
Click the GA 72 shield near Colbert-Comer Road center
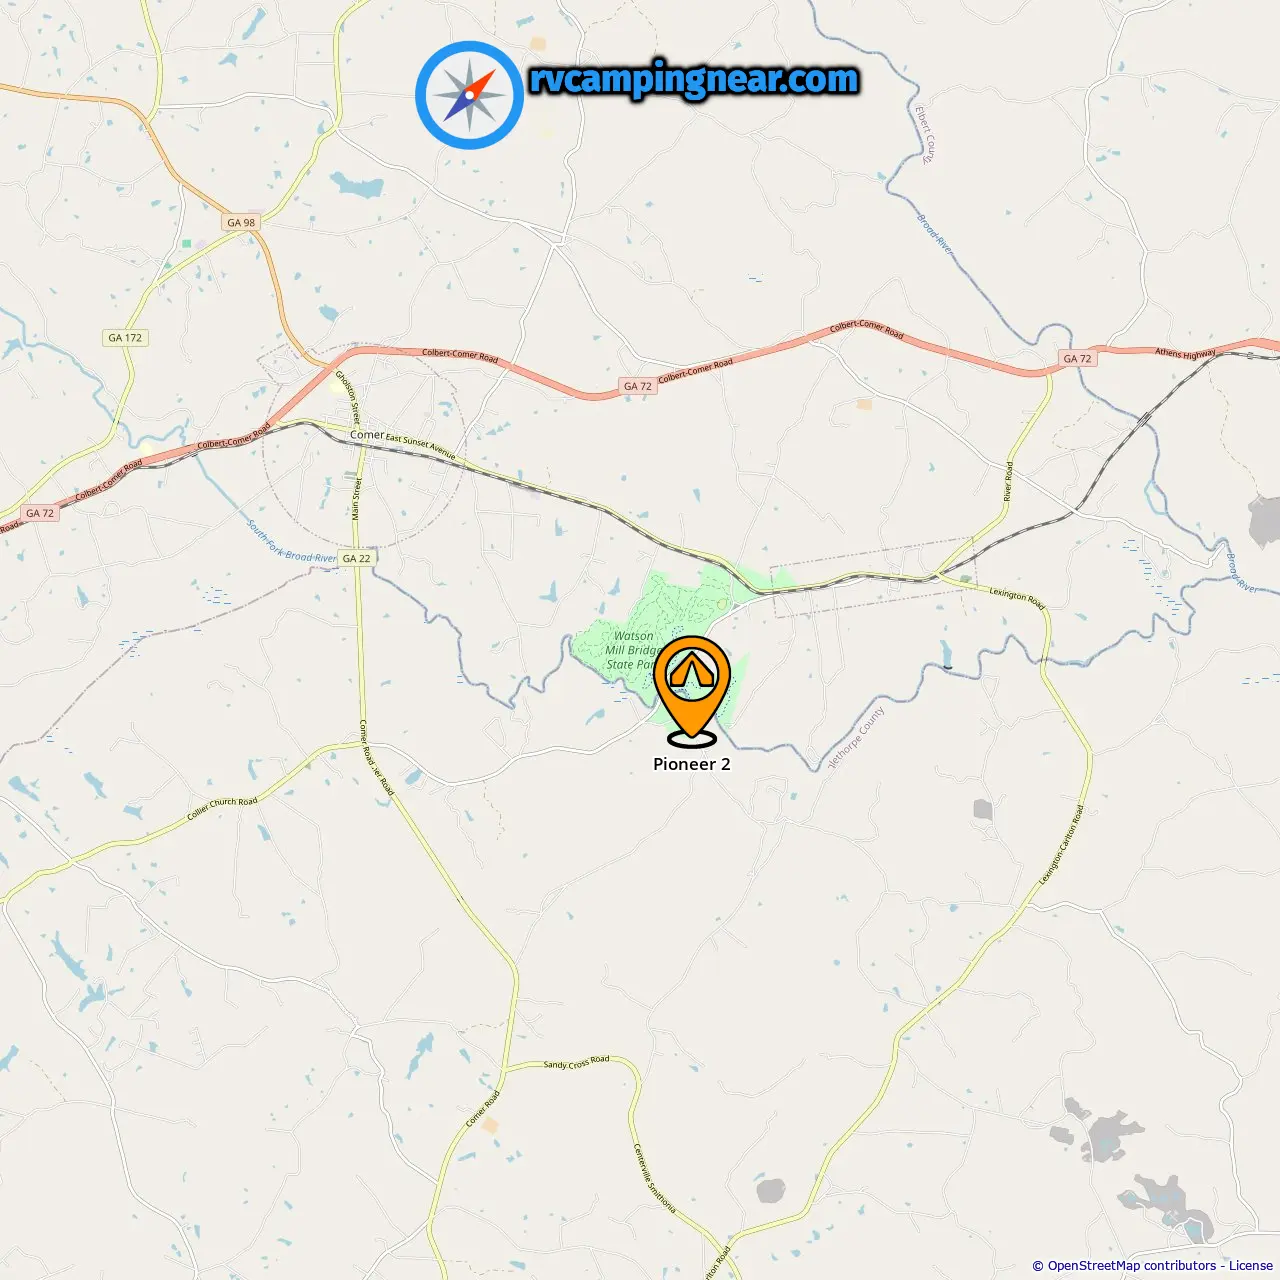click(x=638, y=386)
